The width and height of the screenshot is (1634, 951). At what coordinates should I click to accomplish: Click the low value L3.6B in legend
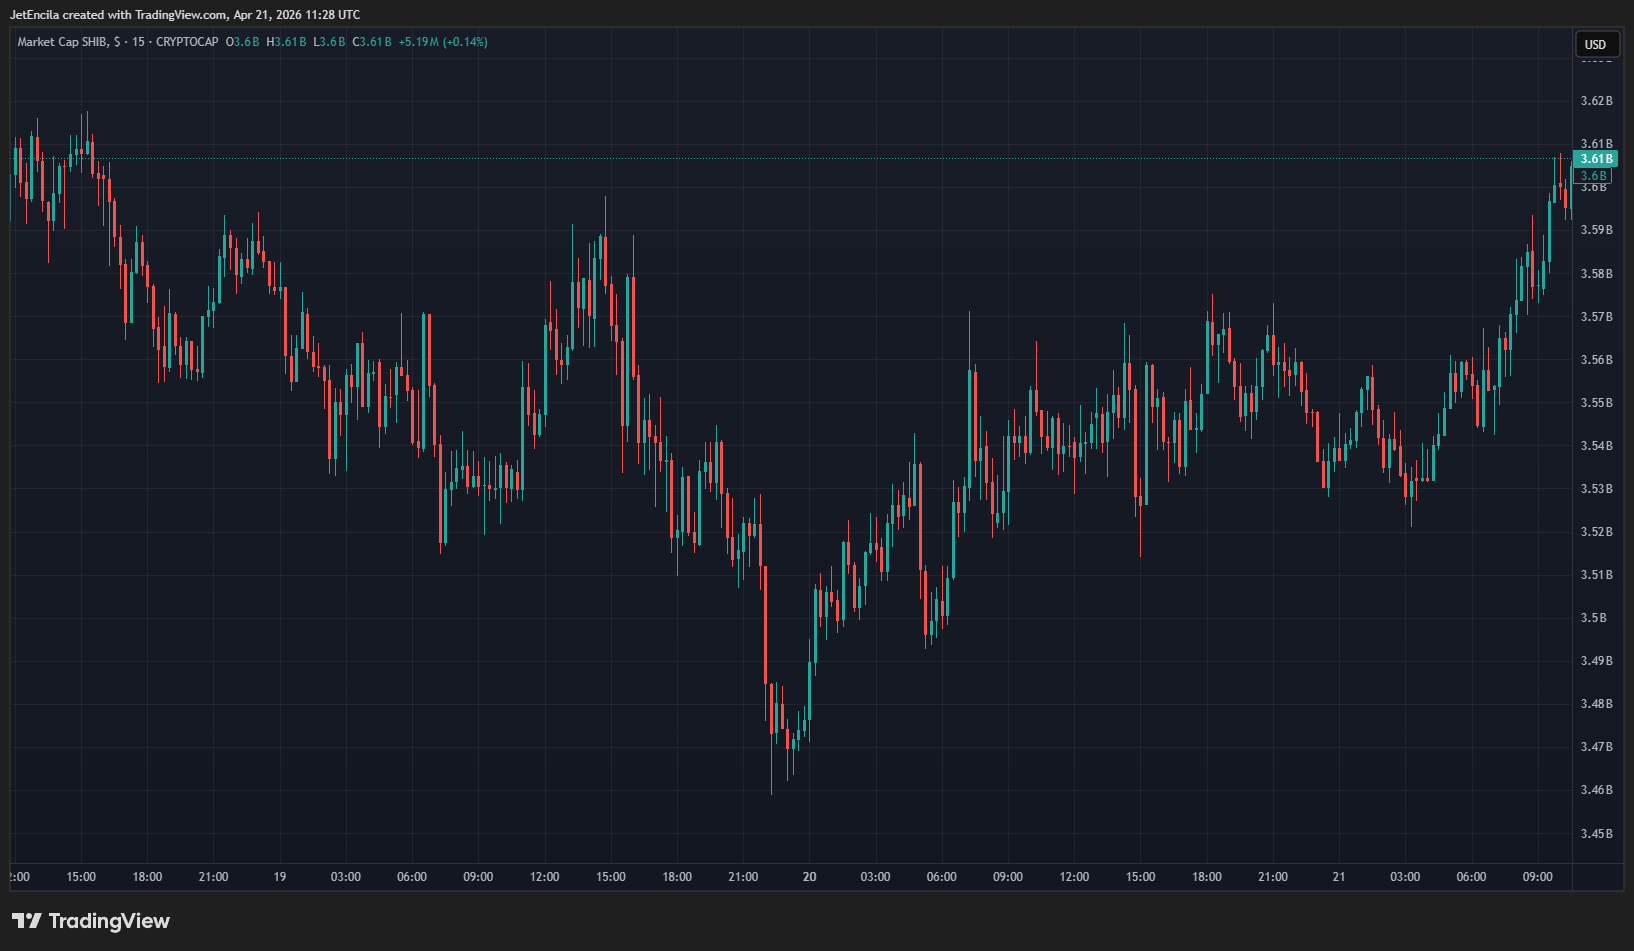pyautogui.click(x=329, y=42)
